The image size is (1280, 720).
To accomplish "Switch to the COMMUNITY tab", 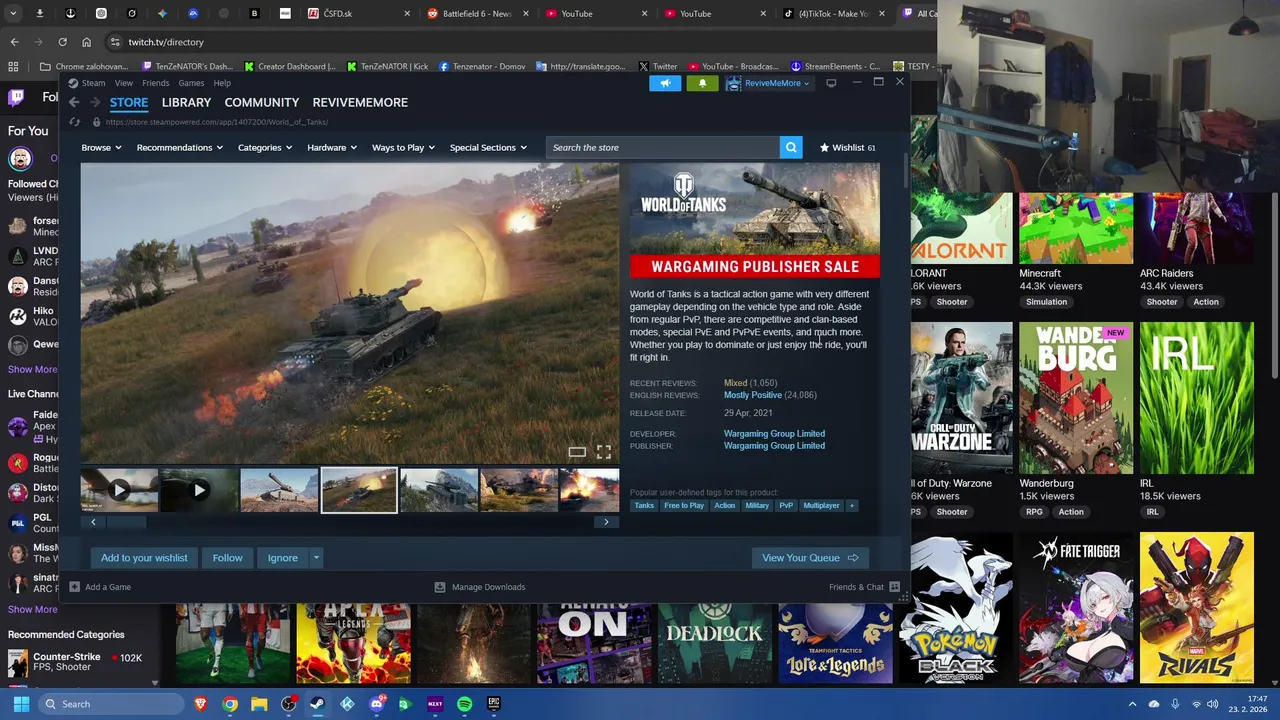I will 262,102.
